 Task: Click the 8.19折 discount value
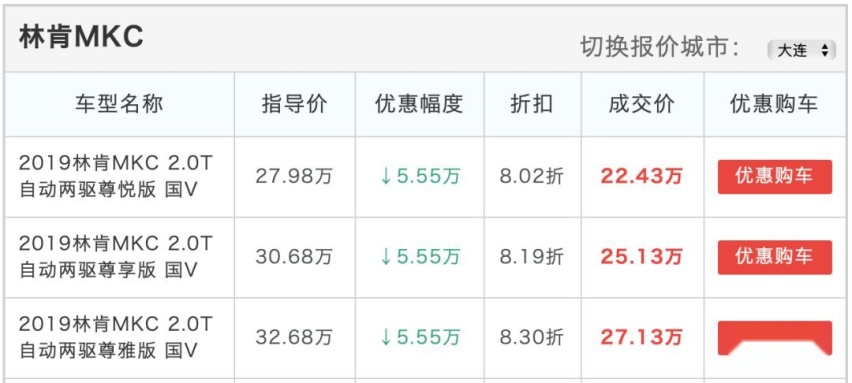(532, 257)
